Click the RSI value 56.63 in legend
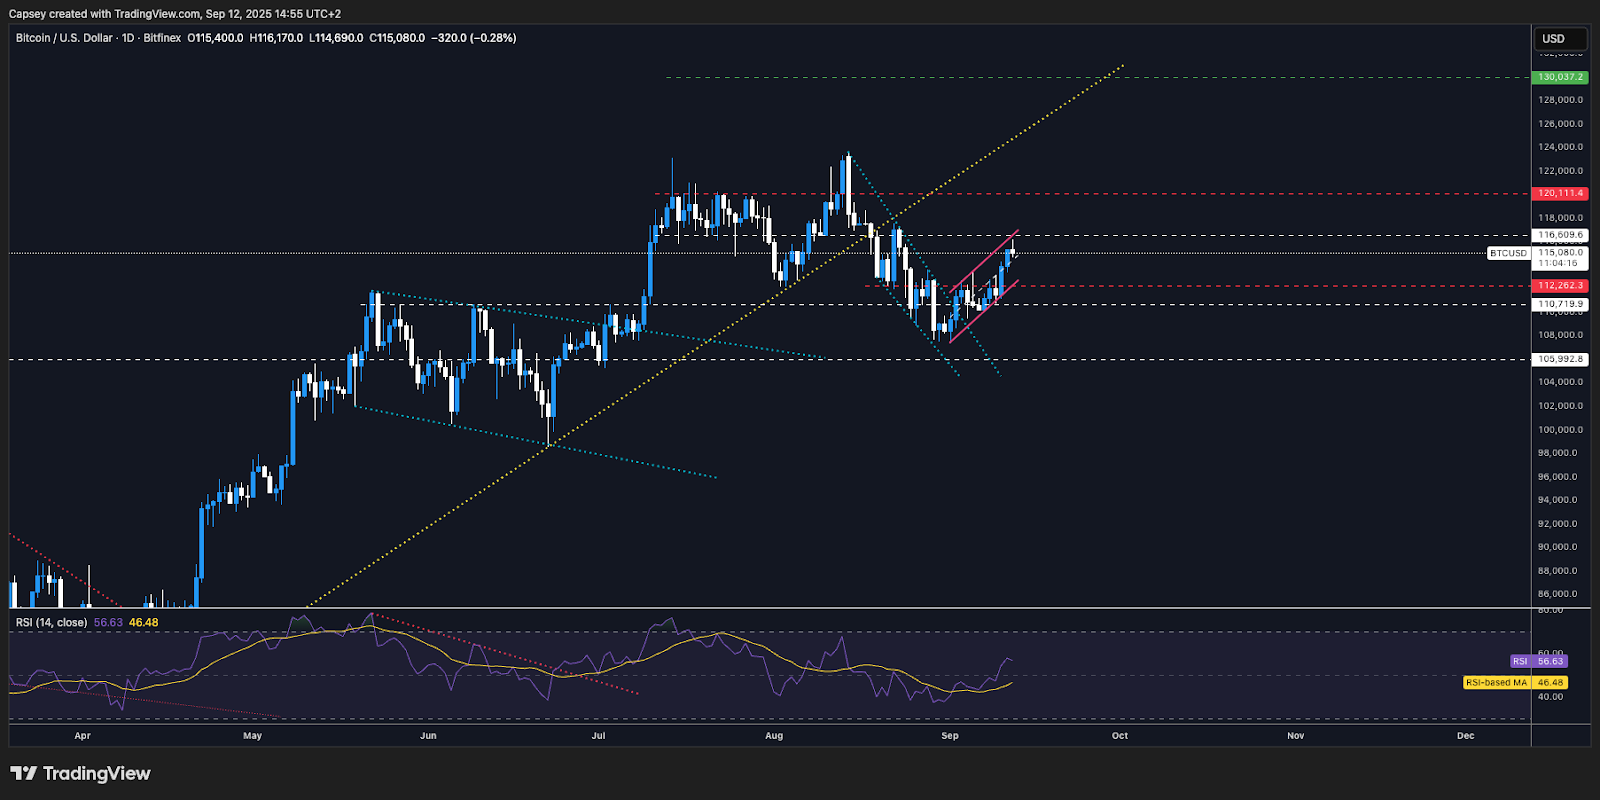Viewport: 1600px width, 800px height. tap(108, 622)
